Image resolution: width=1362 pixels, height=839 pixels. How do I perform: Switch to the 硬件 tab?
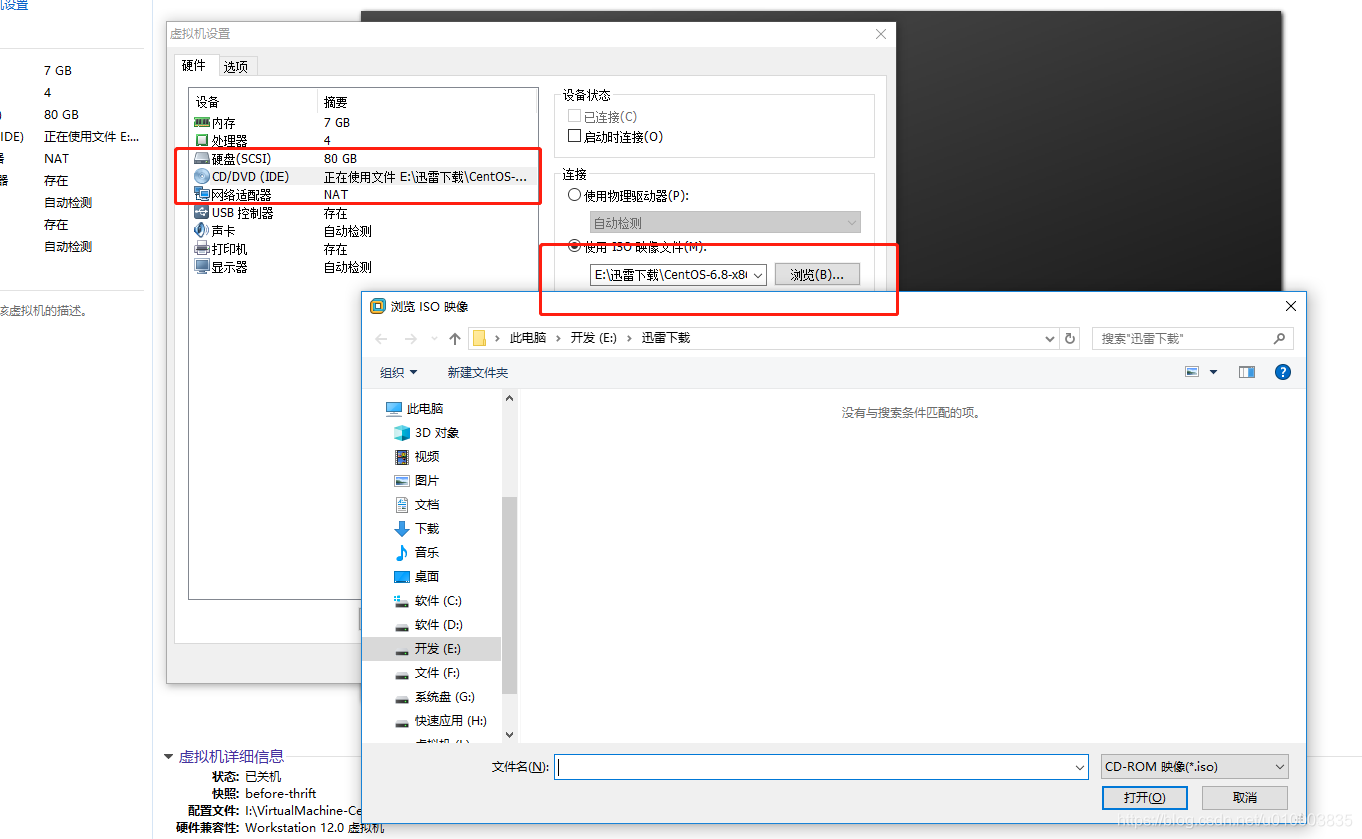coord(194,66)
